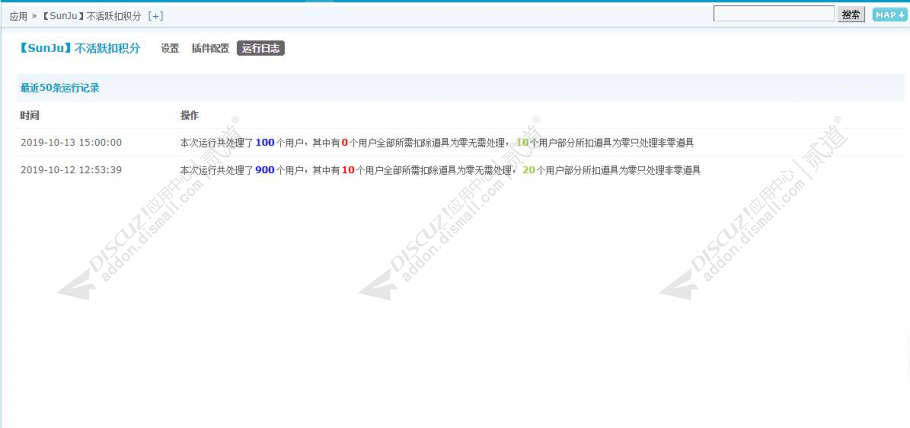This screenshot has width=910, height=428.
Task: Click the blue 900 user count
Action: (265, 170)
